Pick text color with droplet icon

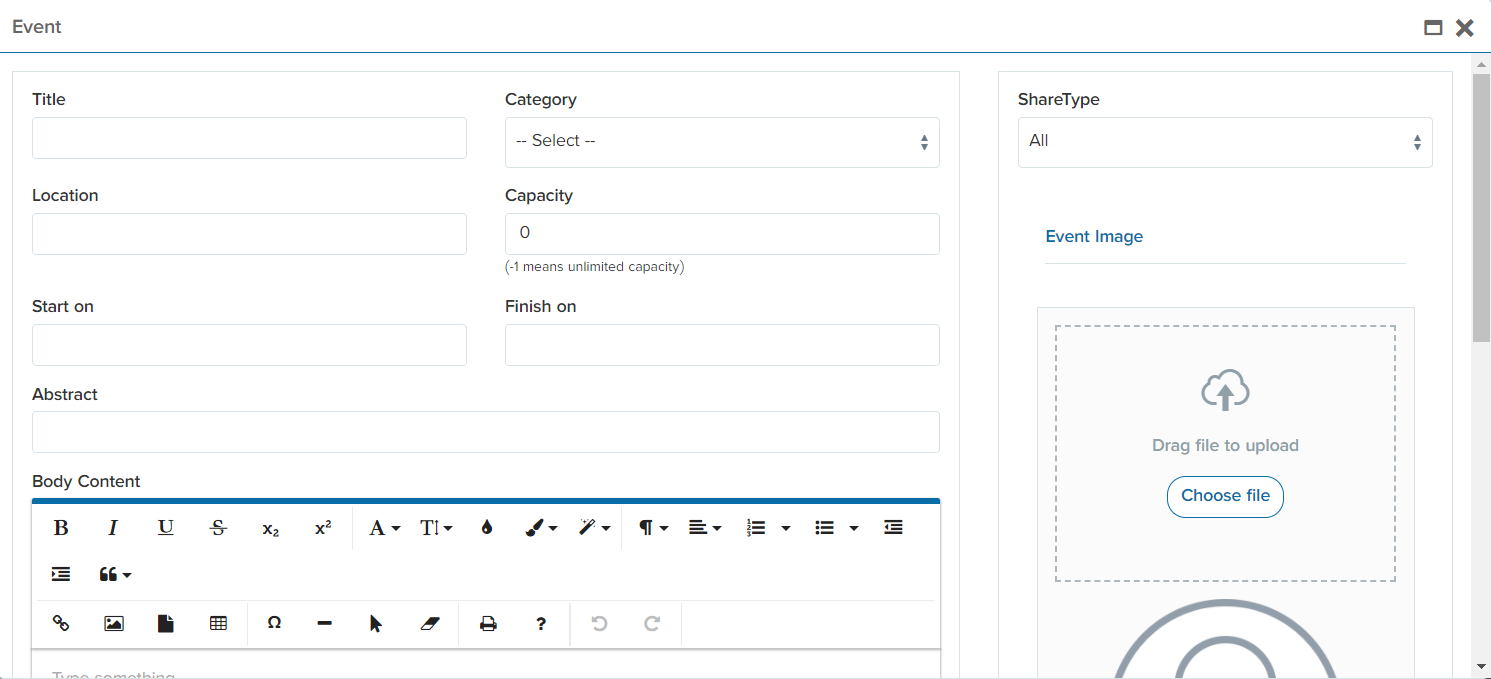(x=487, y=528)
